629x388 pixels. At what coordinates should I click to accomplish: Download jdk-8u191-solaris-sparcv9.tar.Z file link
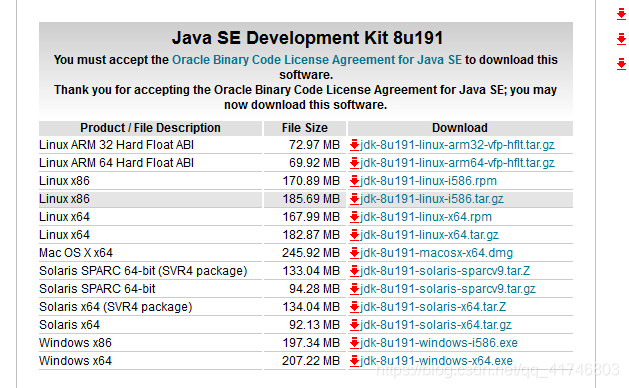click(x=445, y=271)
